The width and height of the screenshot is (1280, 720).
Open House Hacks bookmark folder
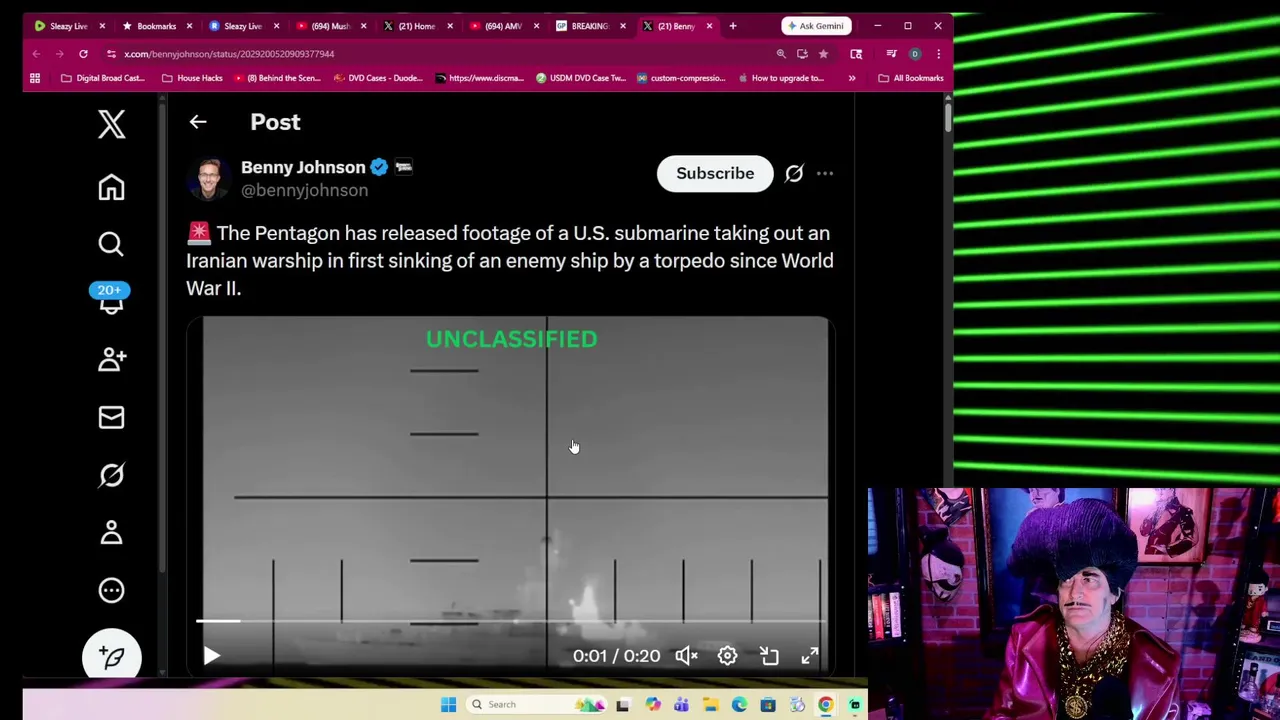tap(192, 78)
